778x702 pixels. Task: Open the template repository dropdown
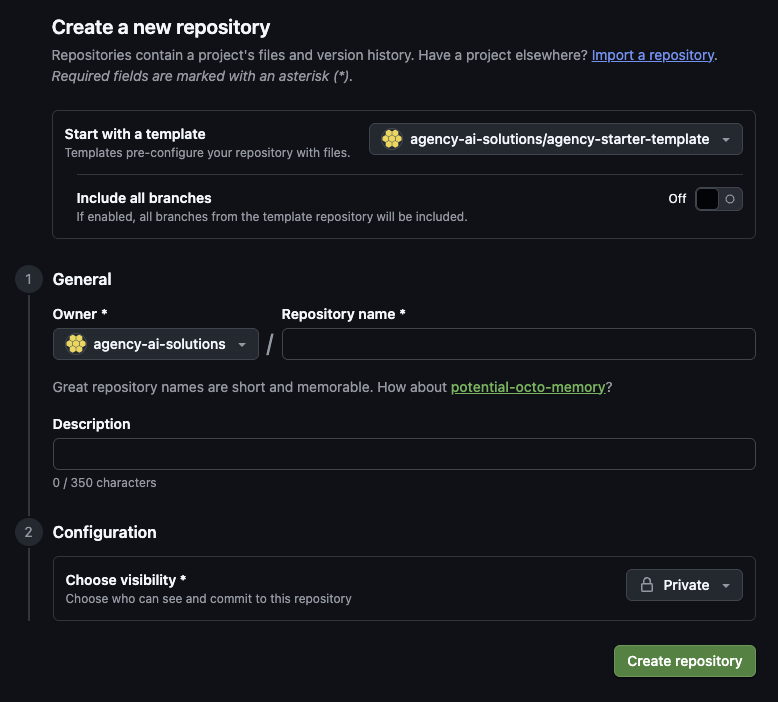[x=555, y=139]
